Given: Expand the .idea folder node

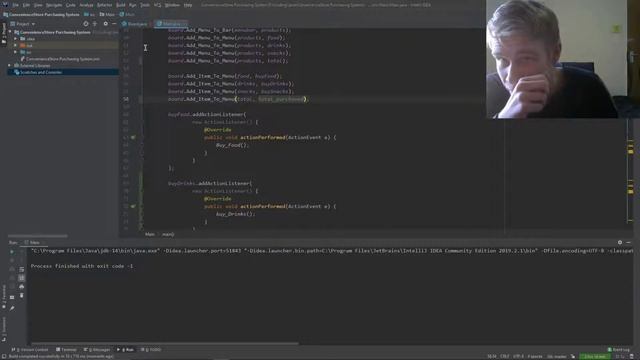Looking at the screenshot, I should click(x=16, y=39).
